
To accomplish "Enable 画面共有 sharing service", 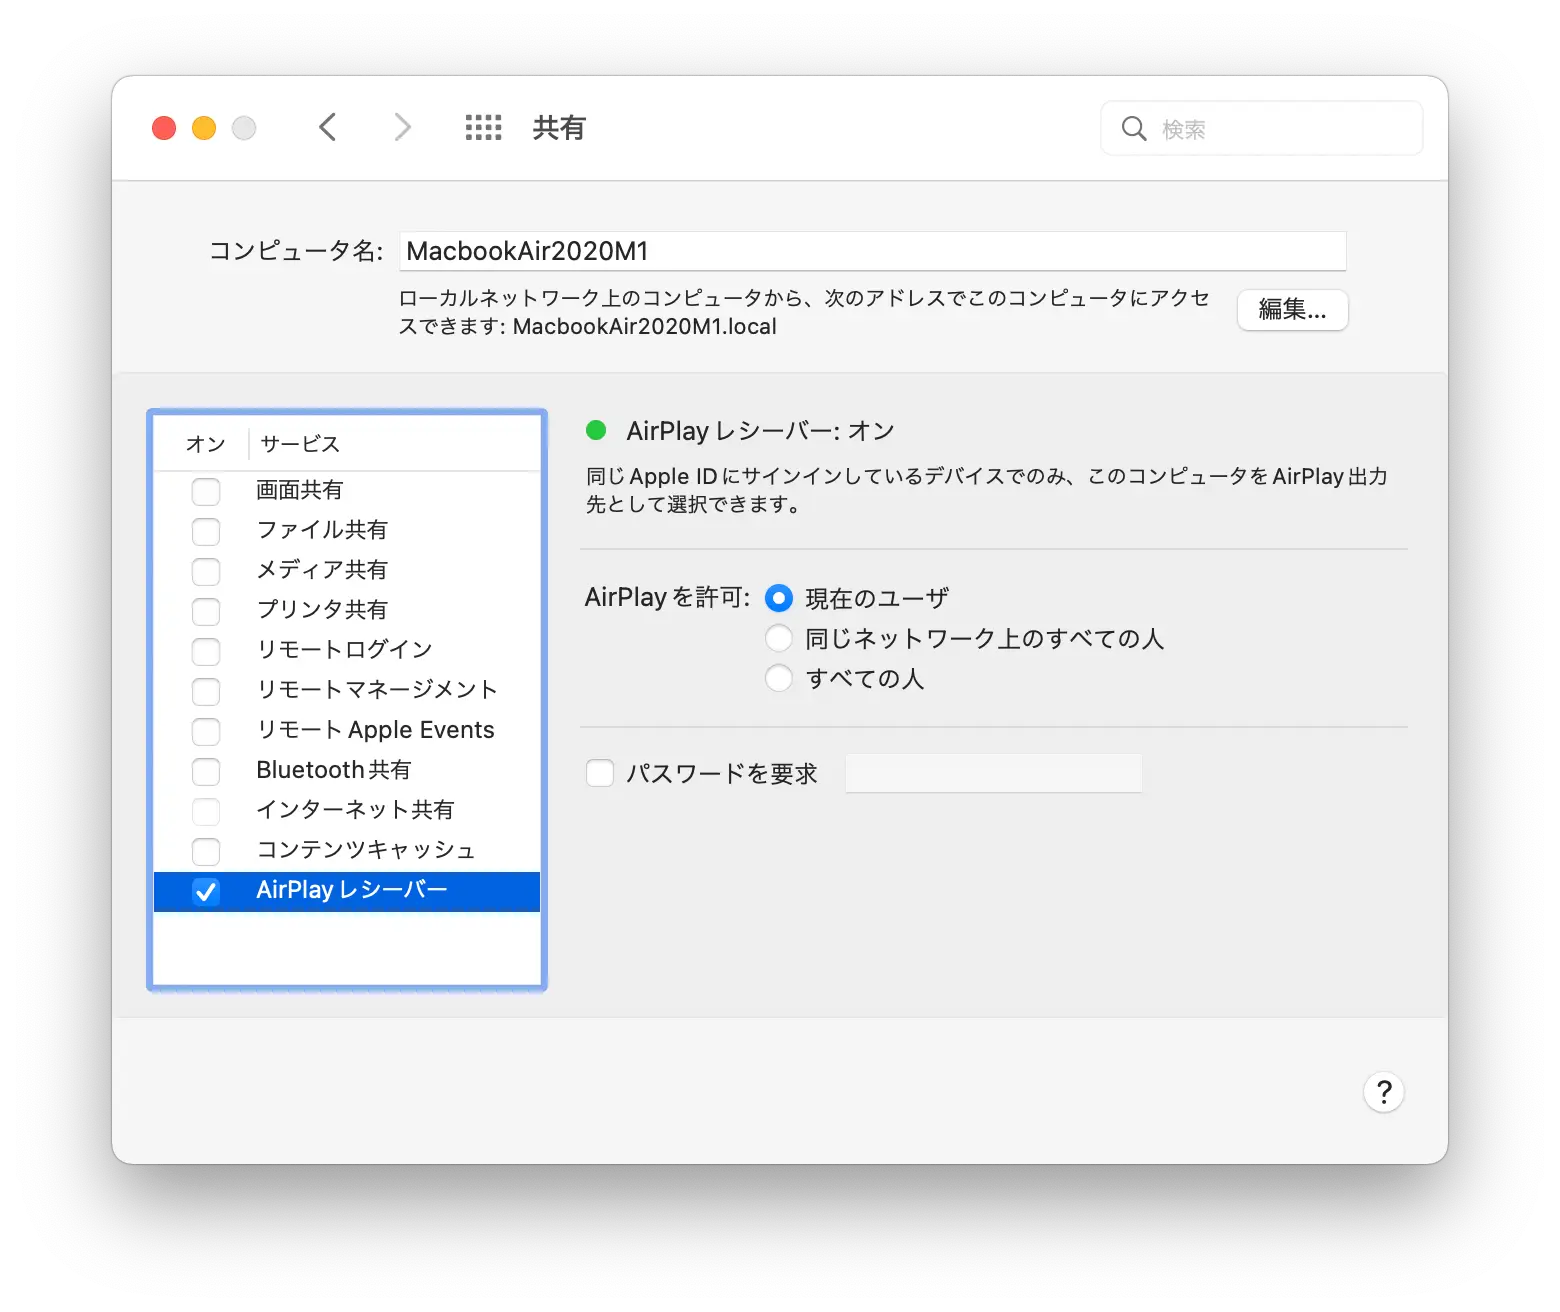I will [x=206, y=491].
